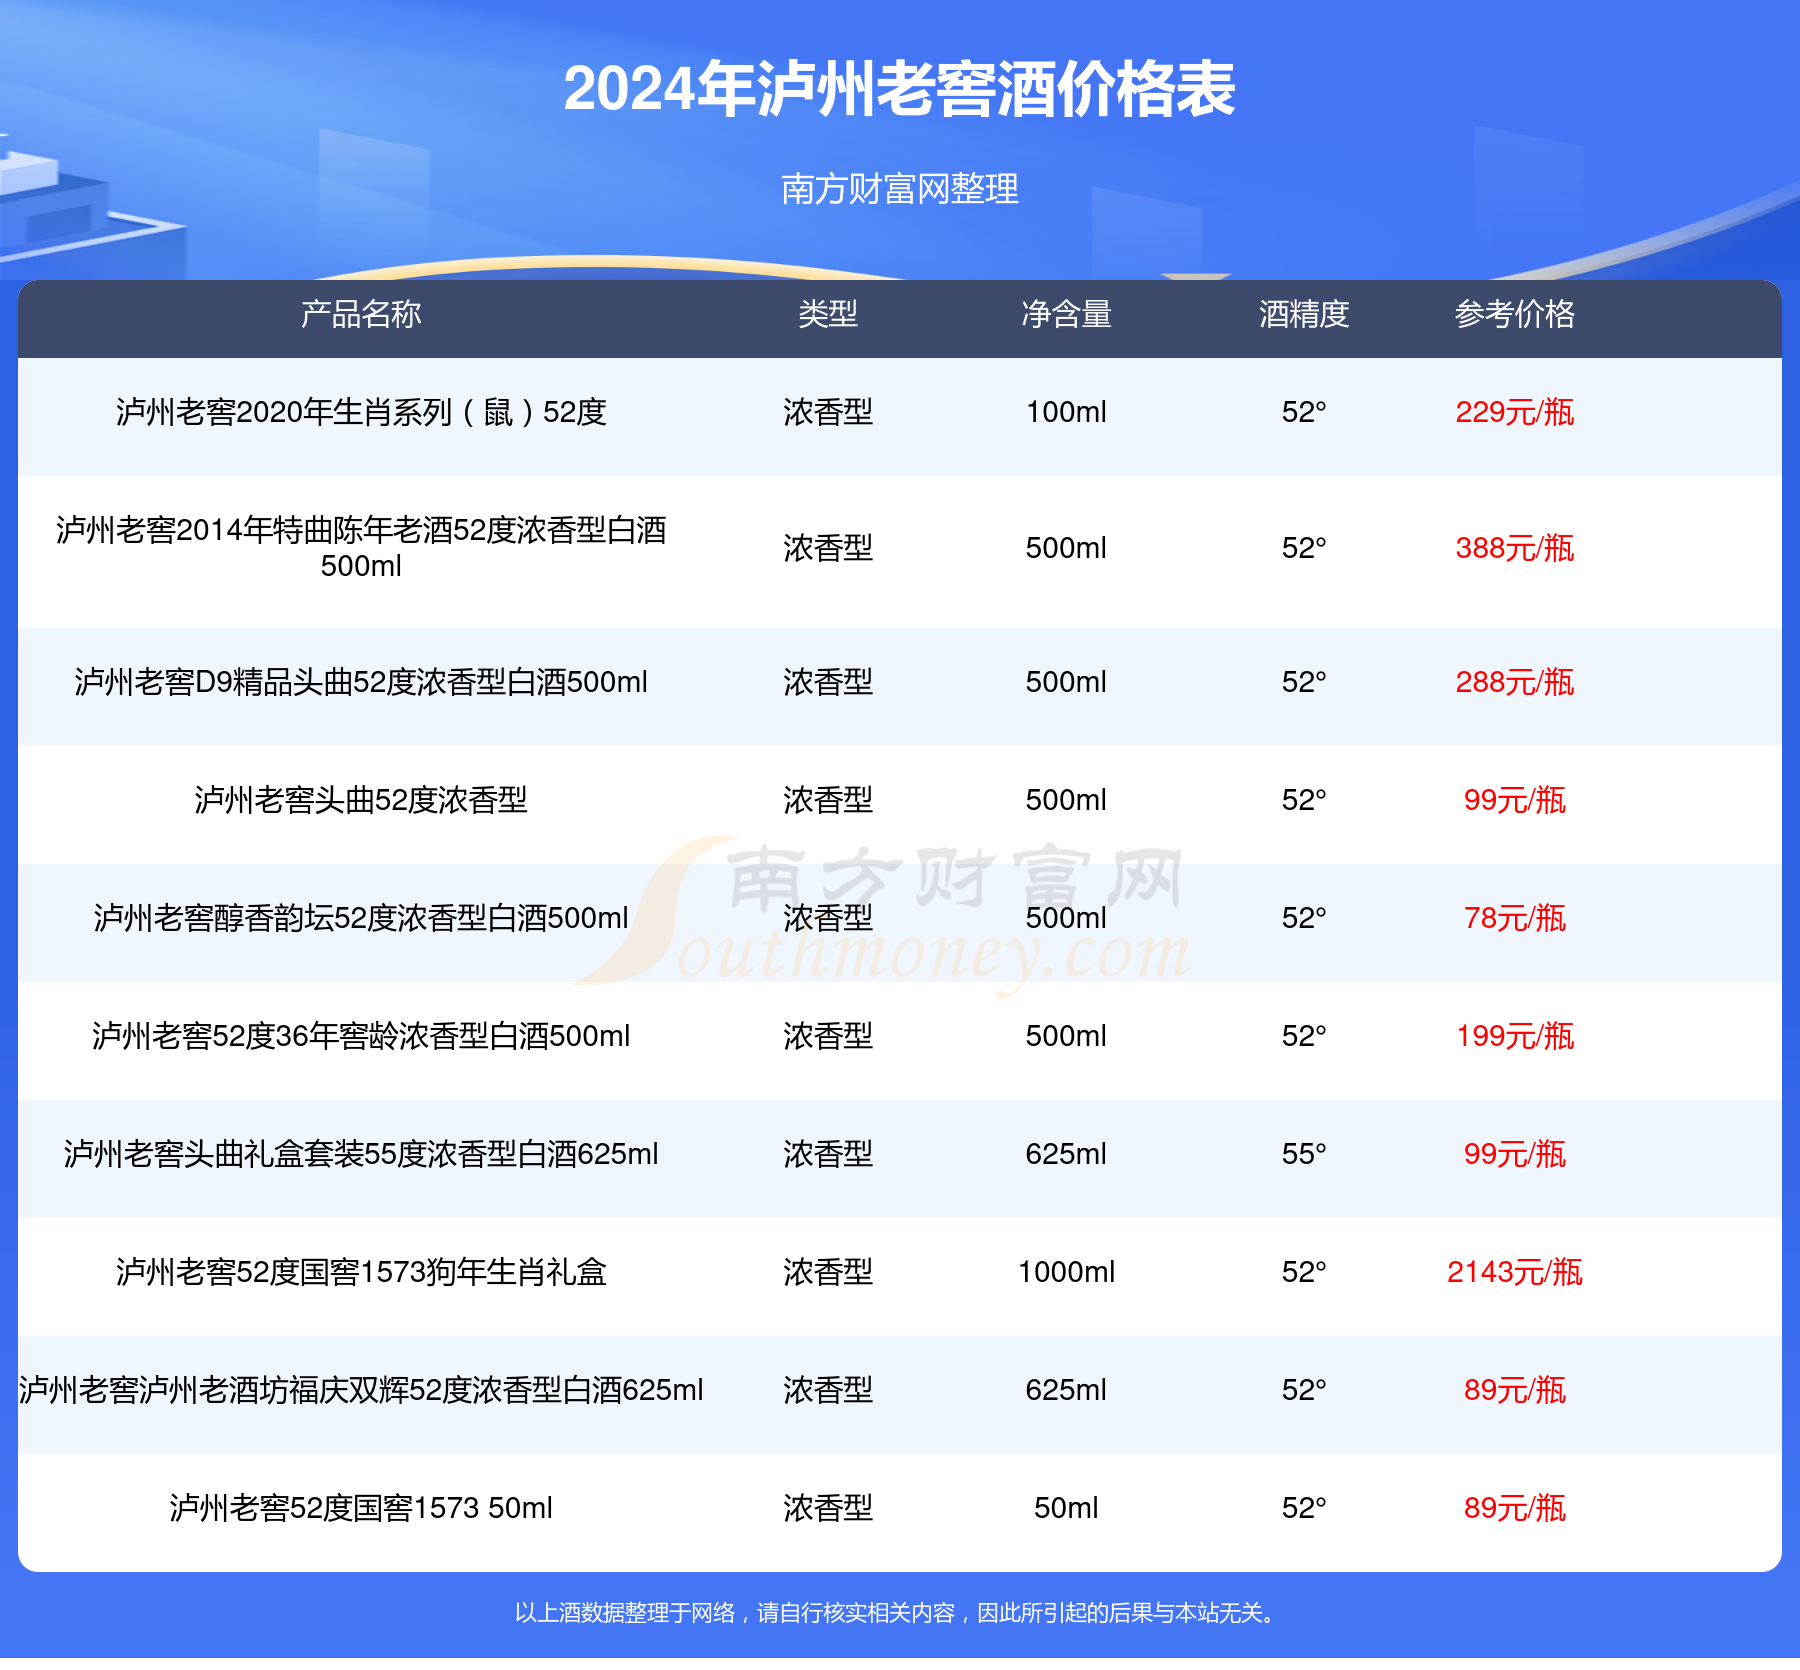Click the 625ml cell in 头曲礼盒套装 row
Viewport: 1800px width, 1670px height.
point(1066,1154)
